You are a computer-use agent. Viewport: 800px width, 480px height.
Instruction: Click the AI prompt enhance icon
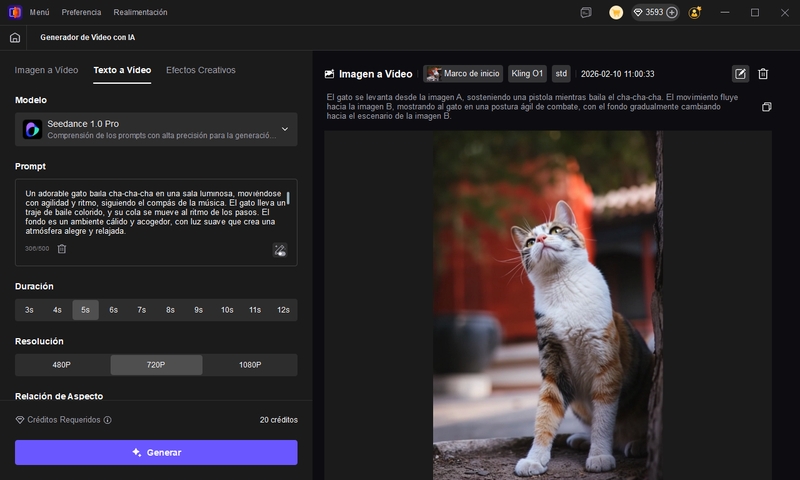280,250
